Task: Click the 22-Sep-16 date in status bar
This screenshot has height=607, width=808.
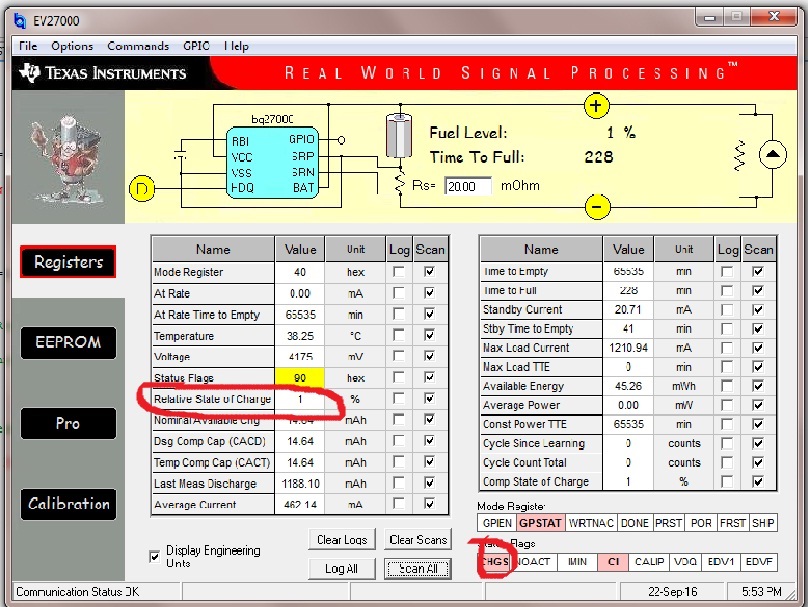Action: tap(672, 592)
